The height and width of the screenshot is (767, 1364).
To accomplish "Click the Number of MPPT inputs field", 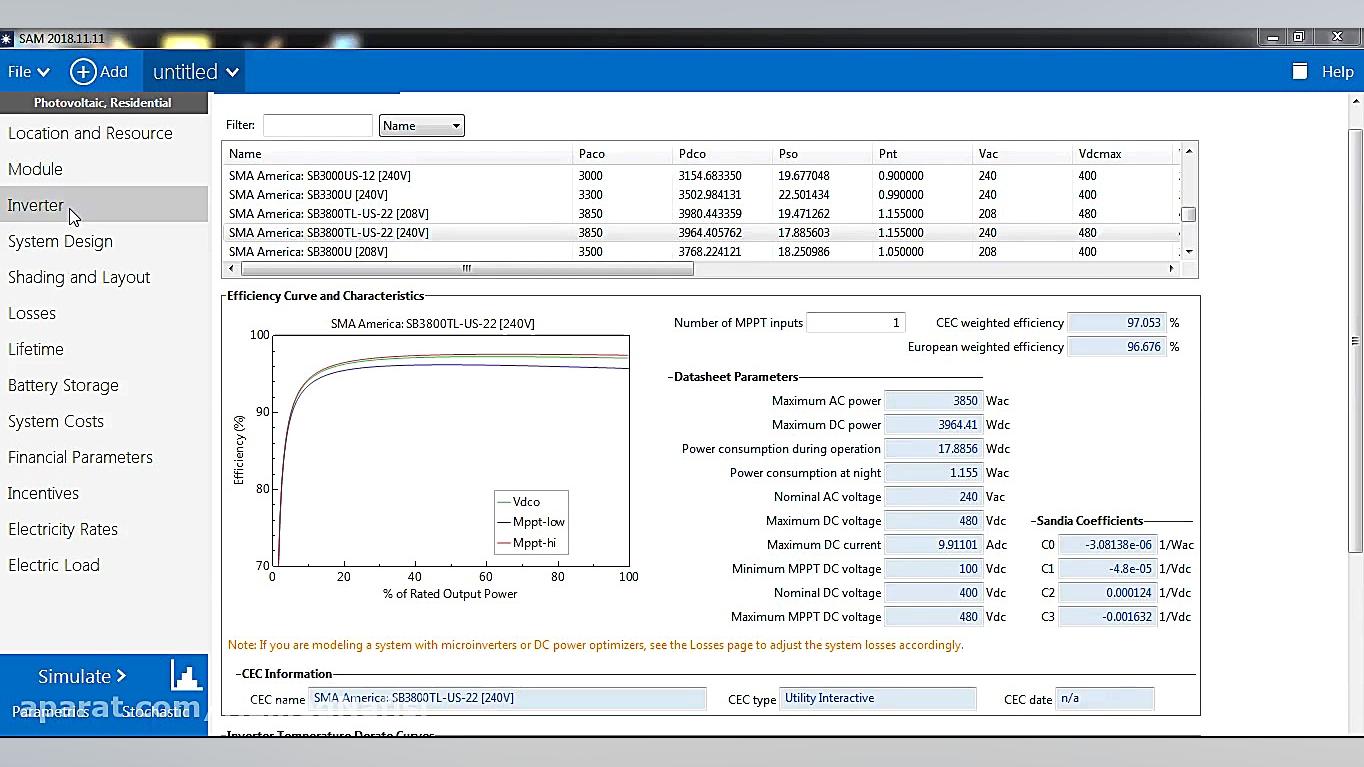I will click(x=856, y=323).
